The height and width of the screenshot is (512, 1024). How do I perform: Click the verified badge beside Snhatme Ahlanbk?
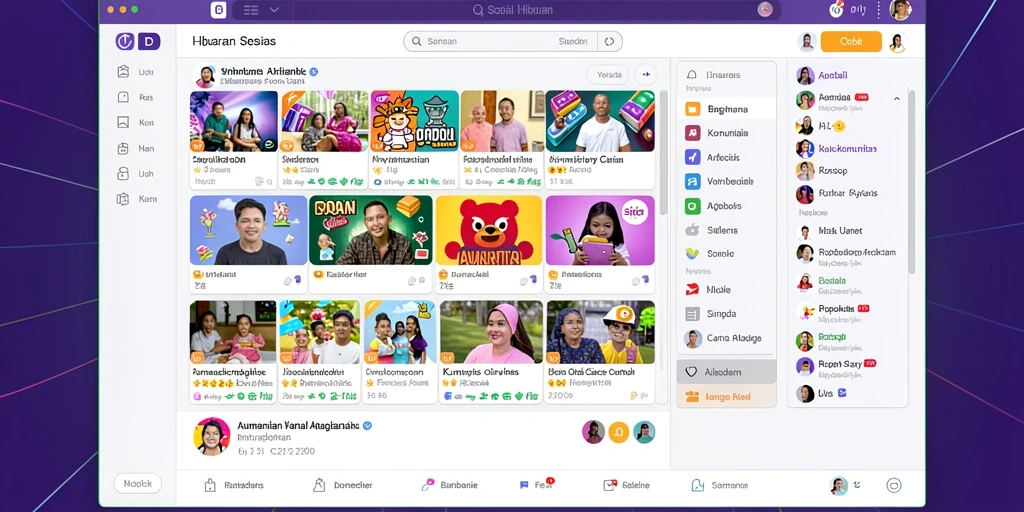[x=313, y=72]
